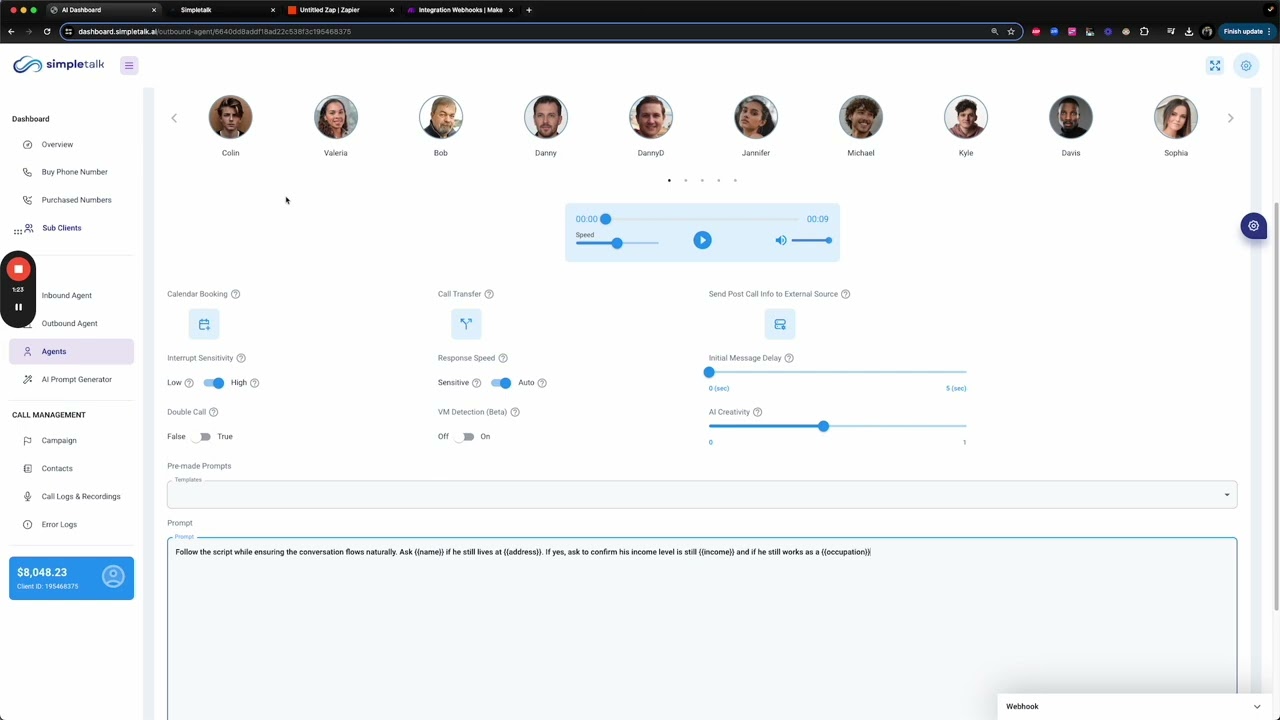Click the browser bookmark star icon
Viewport: 1280px width, 720px height.
click(1011, 31)
